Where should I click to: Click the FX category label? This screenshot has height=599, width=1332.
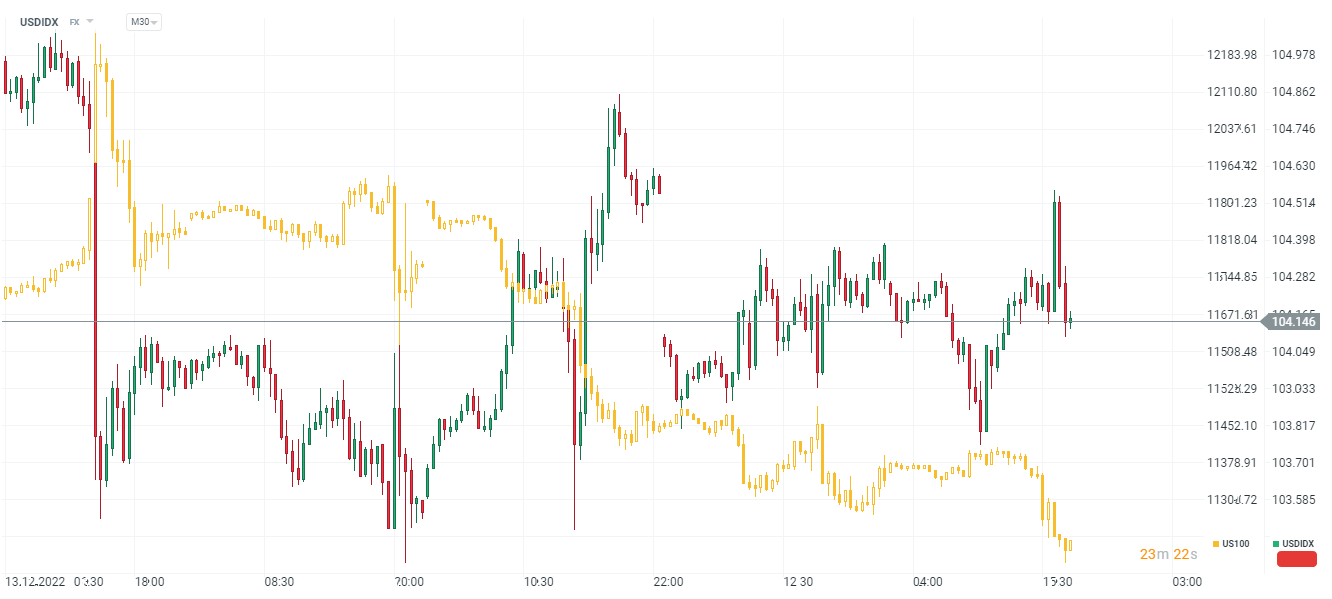(x=74, y=22)
